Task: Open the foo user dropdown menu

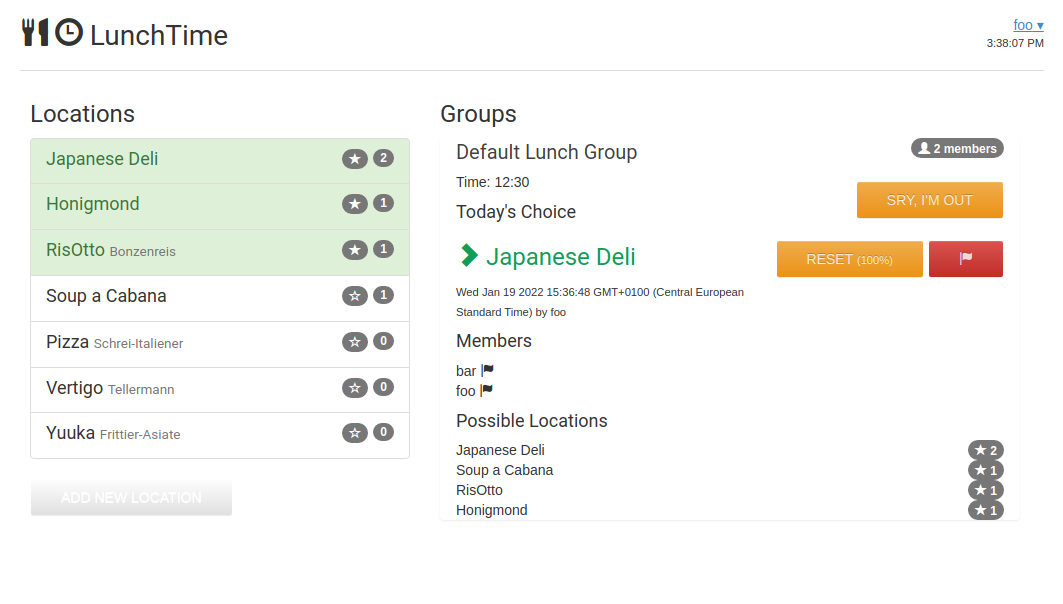Action: tap(1028, 25)
